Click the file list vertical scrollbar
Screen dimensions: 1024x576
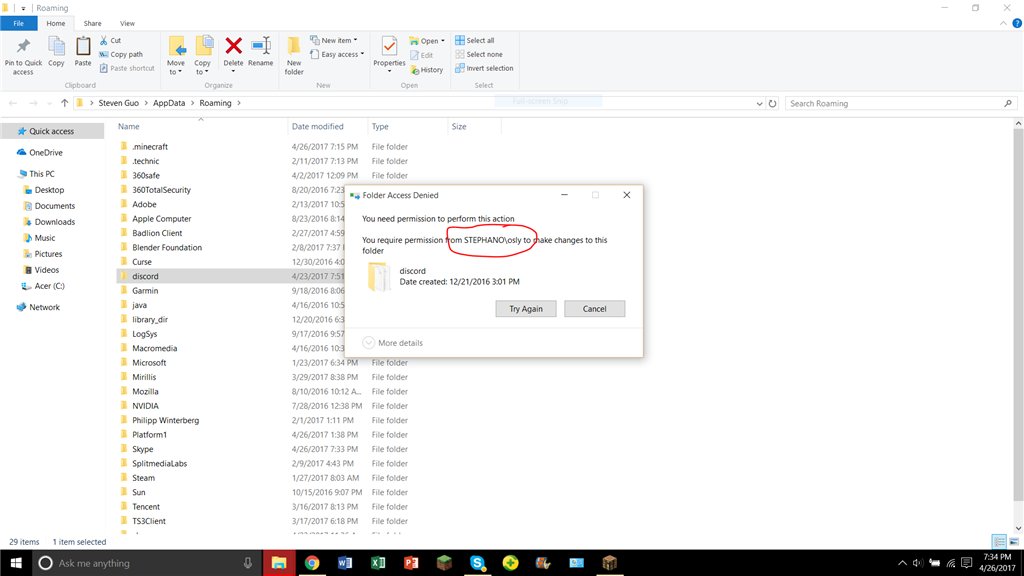click(x=1018, y=313)
